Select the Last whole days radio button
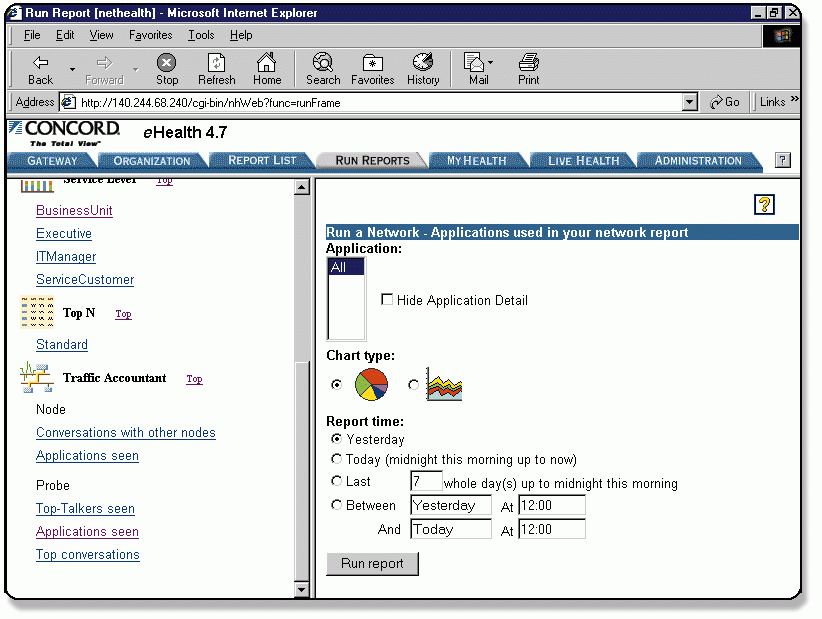Viewport: 822px width, 619px height. (x=337, y=481)
